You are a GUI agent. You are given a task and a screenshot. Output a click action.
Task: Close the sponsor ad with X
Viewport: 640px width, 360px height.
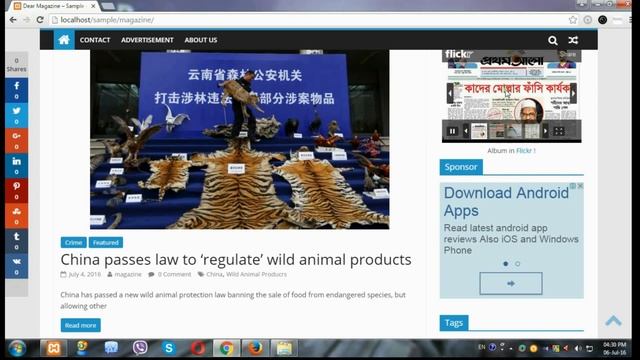click(580, 186)
